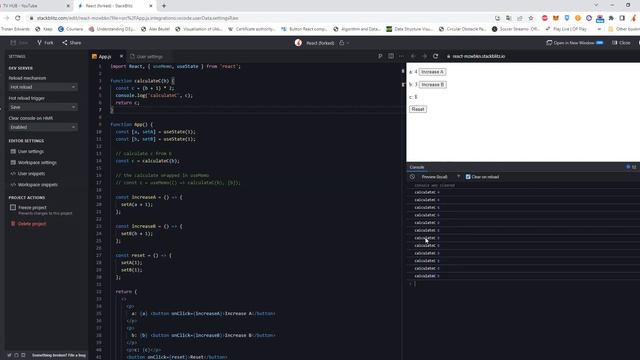
Task: Click the console filter funnel icon
Action: [x=458, y=177]
